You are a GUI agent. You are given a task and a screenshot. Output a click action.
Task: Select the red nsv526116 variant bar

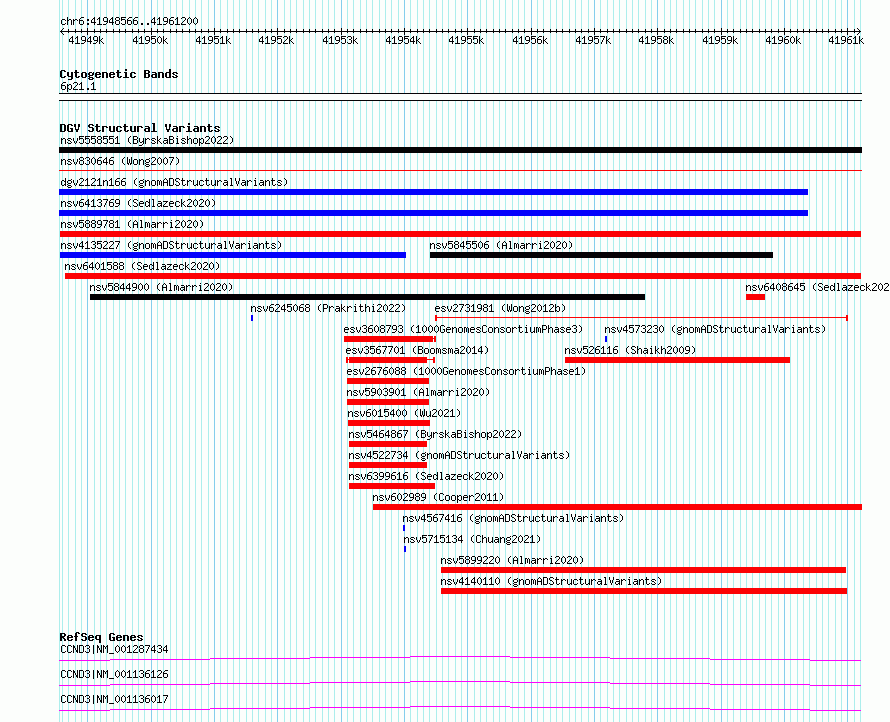[x=677, y=360]
